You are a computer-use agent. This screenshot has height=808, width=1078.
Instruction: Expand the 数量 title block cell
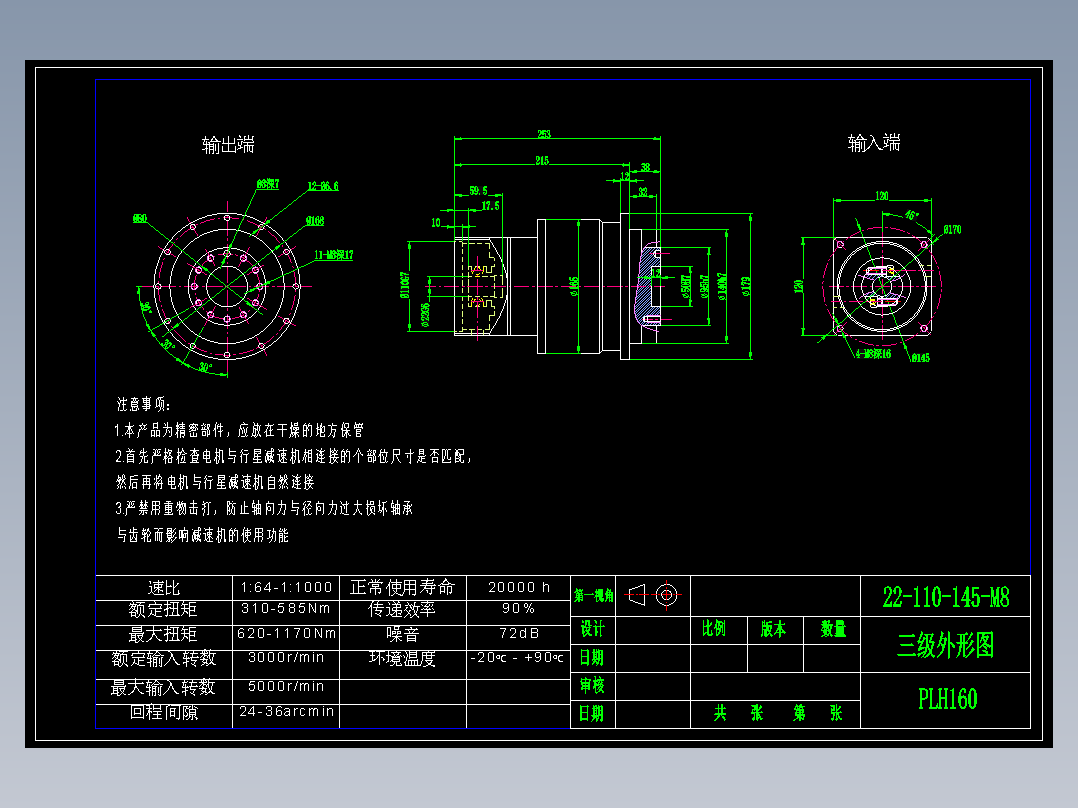click(833, 628)
